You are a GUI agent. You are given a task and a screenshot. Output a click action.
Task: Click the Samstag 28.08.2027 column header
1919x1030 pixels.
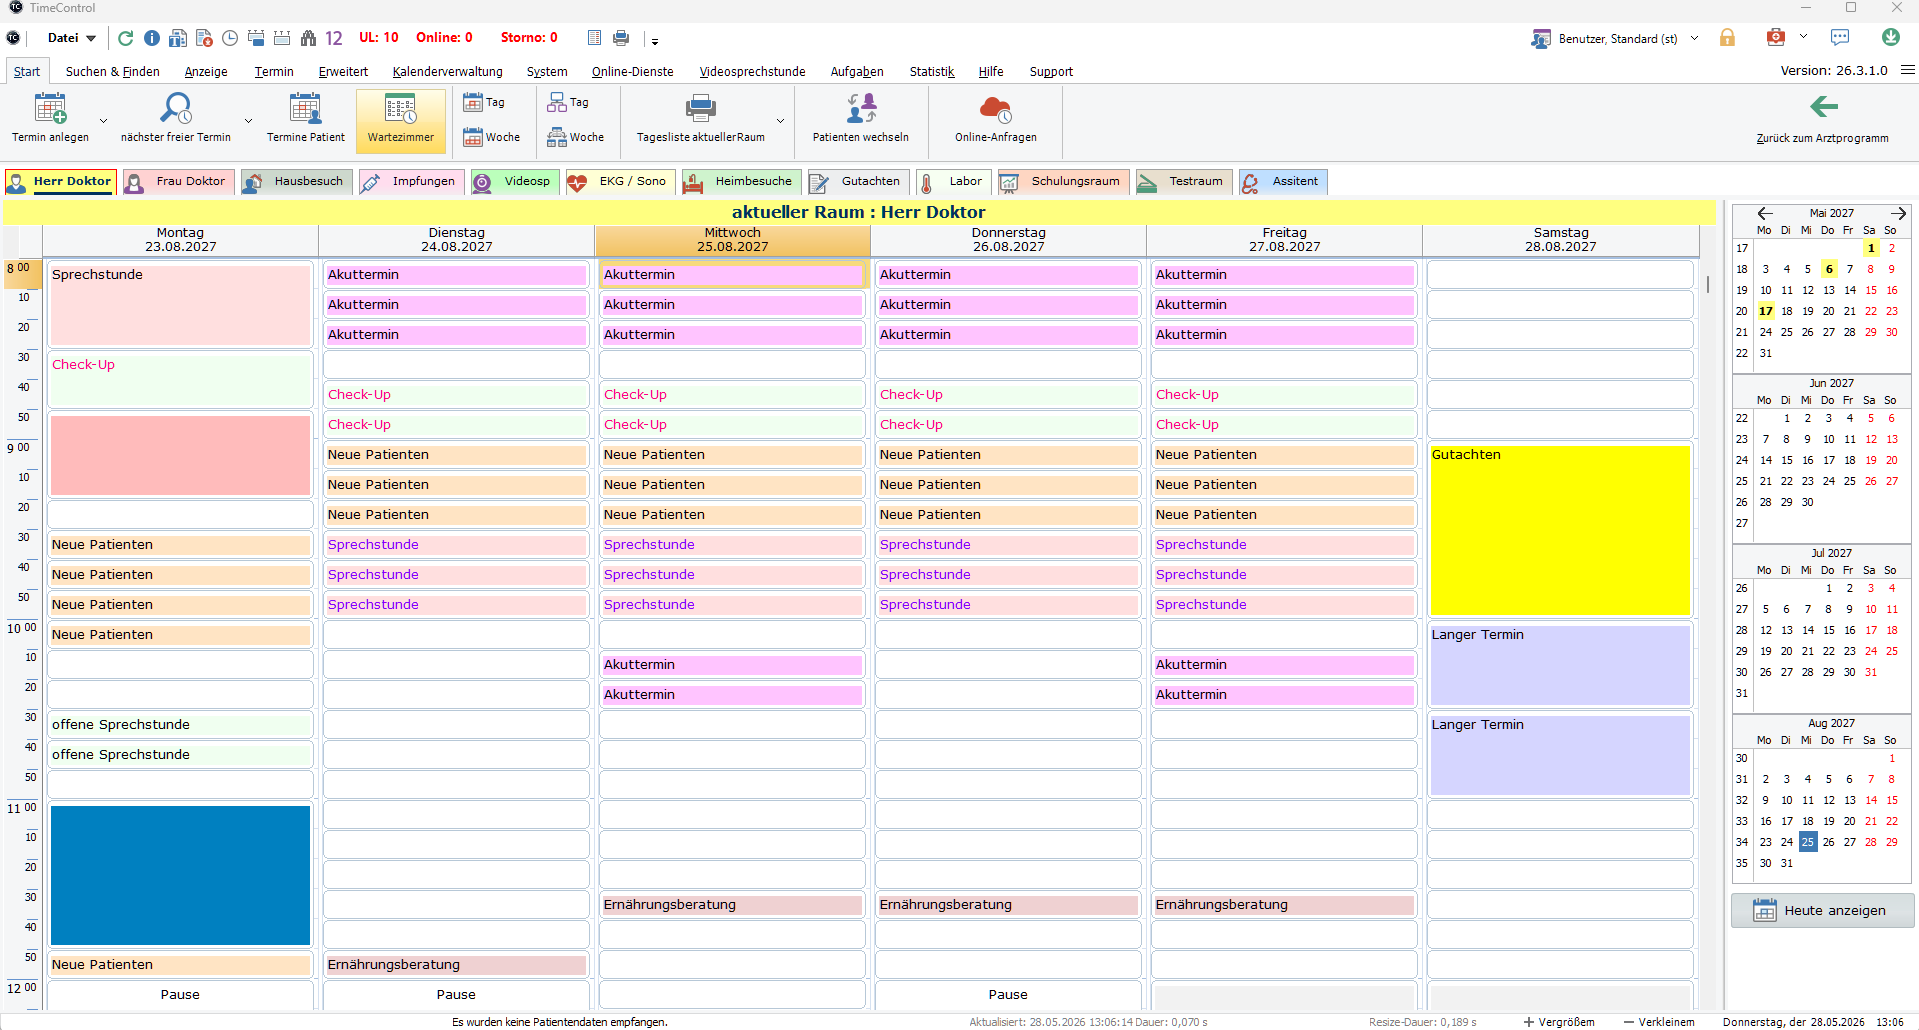click(x=1560, y=240)
